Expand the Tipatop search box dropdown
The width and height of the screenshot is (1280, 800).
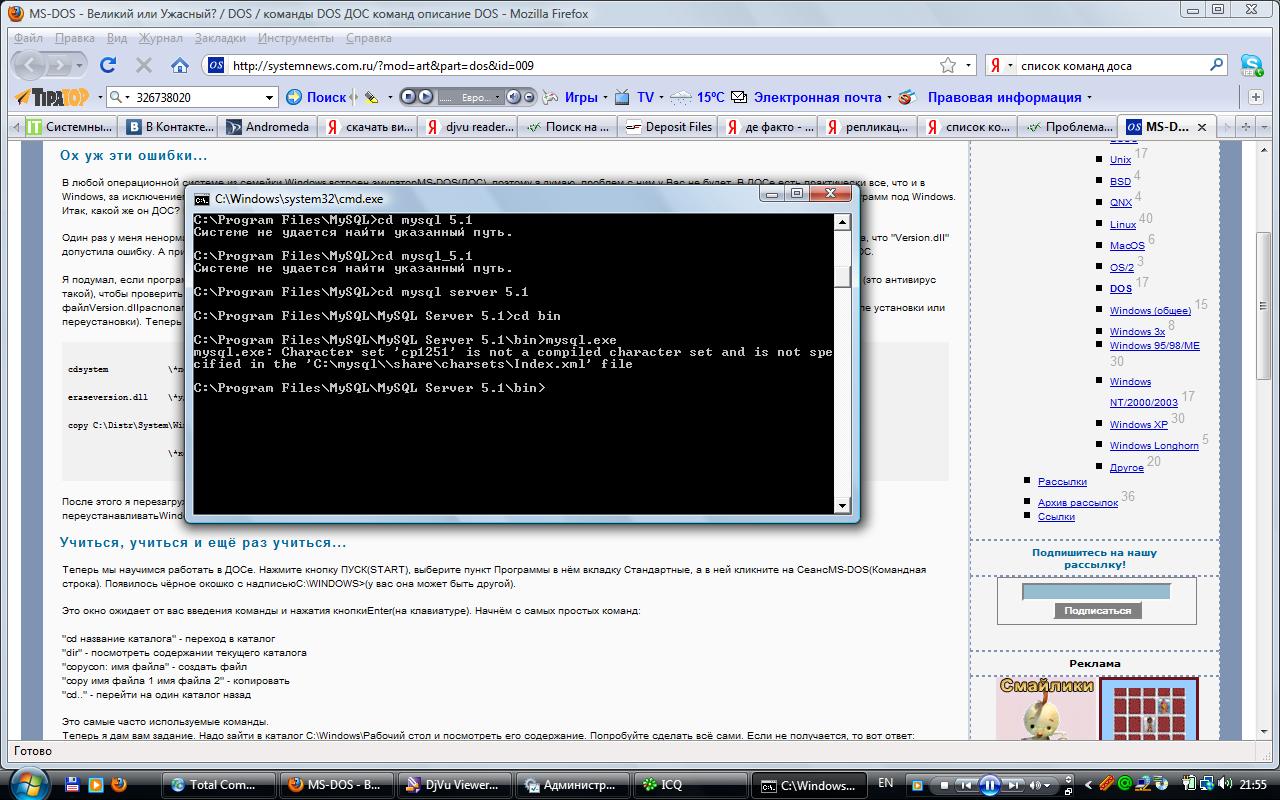coord(269,97)
